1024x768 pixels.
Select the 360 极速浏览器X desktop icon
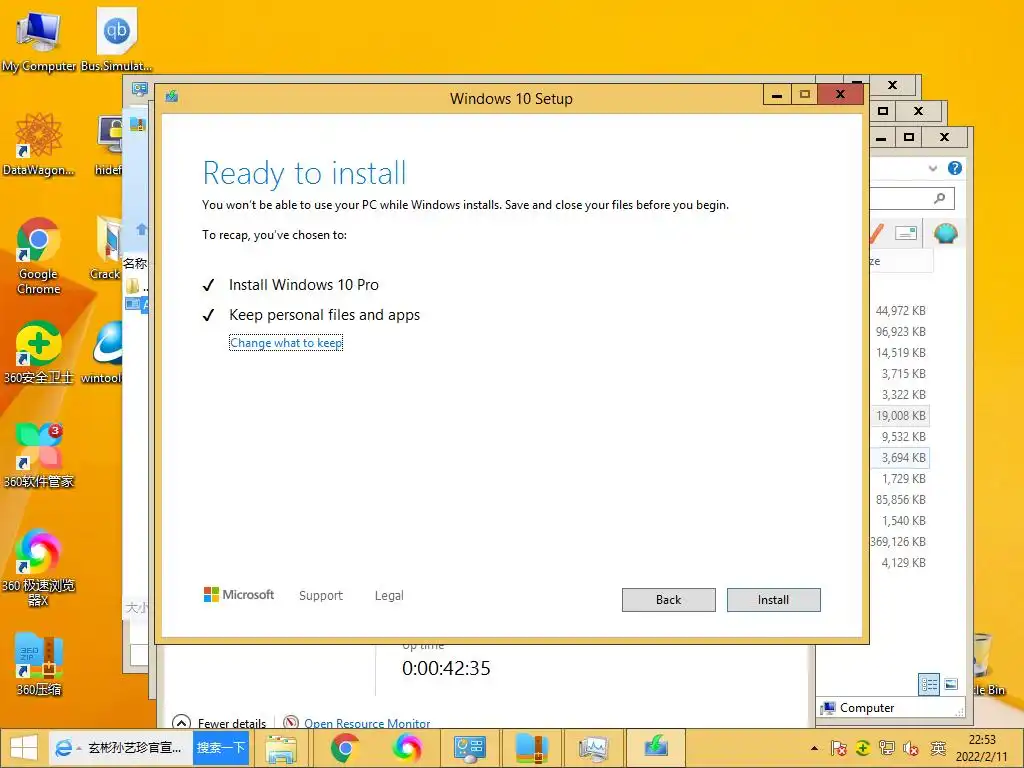[x=39, y=567]
